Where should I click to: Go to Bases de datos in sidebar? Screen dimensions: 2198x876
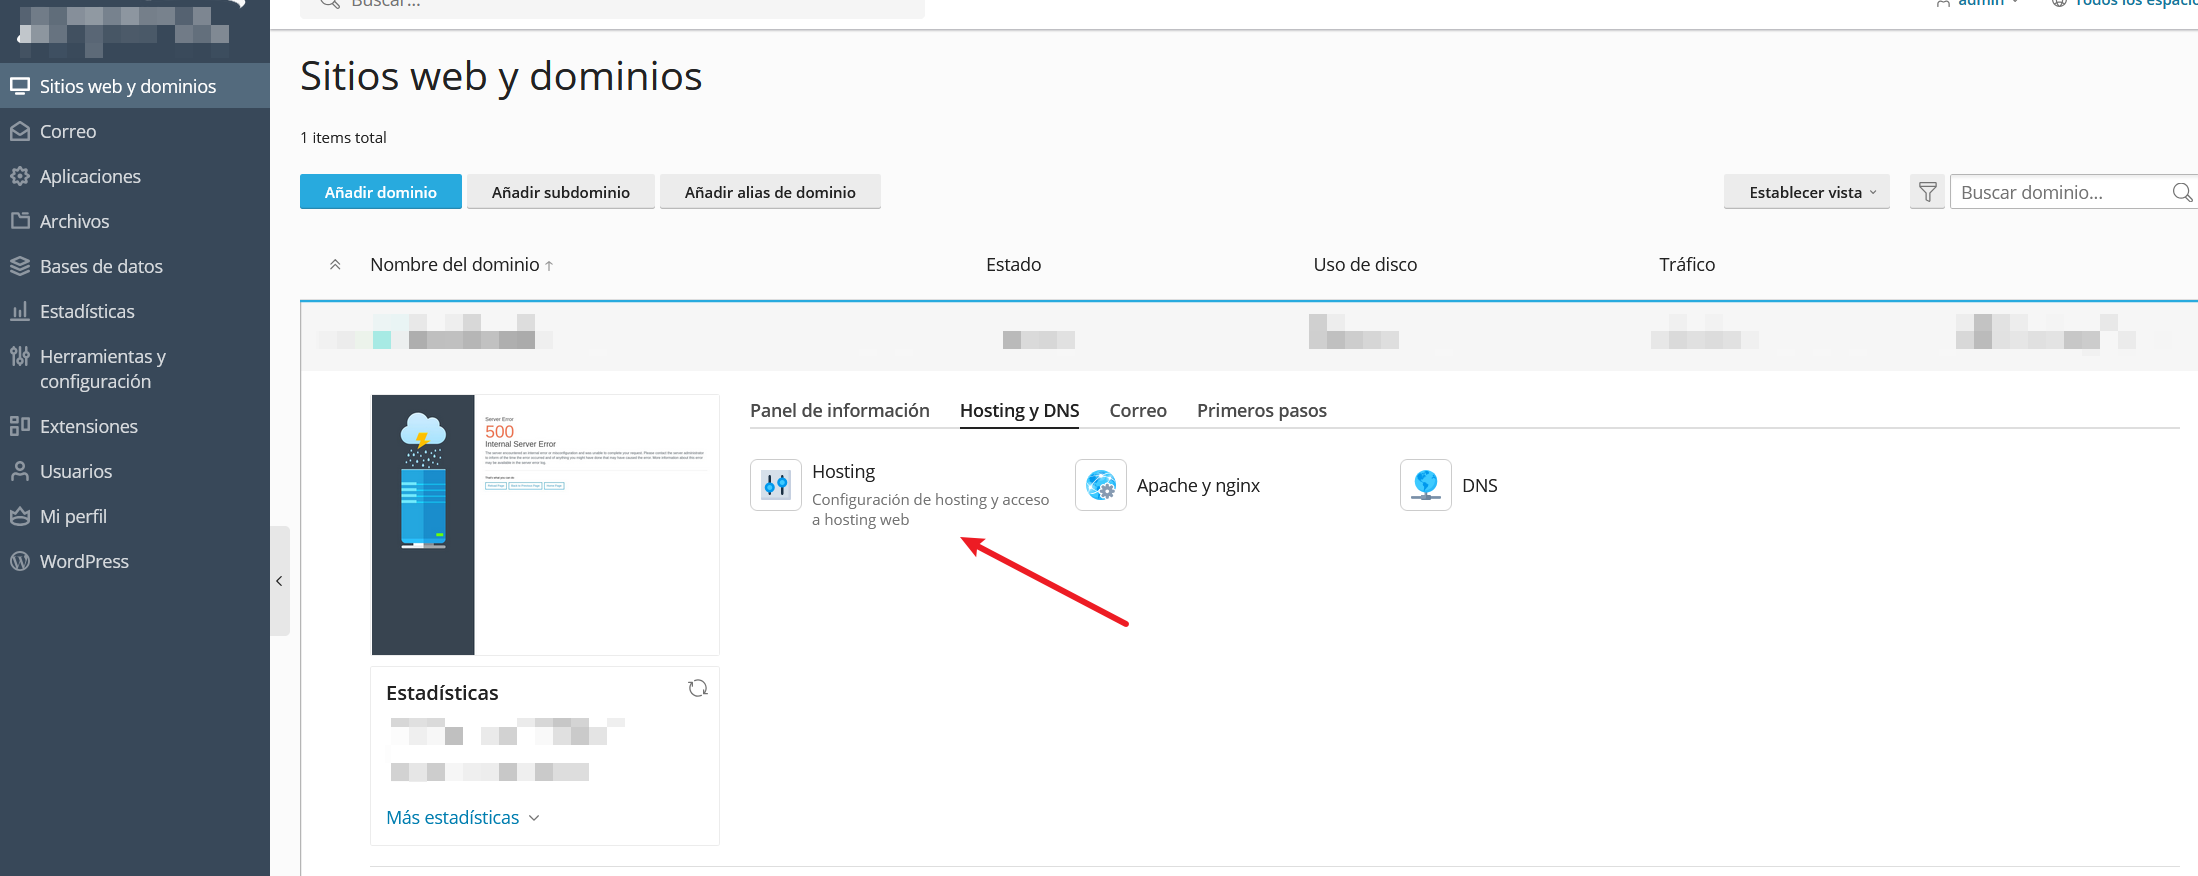100,266
